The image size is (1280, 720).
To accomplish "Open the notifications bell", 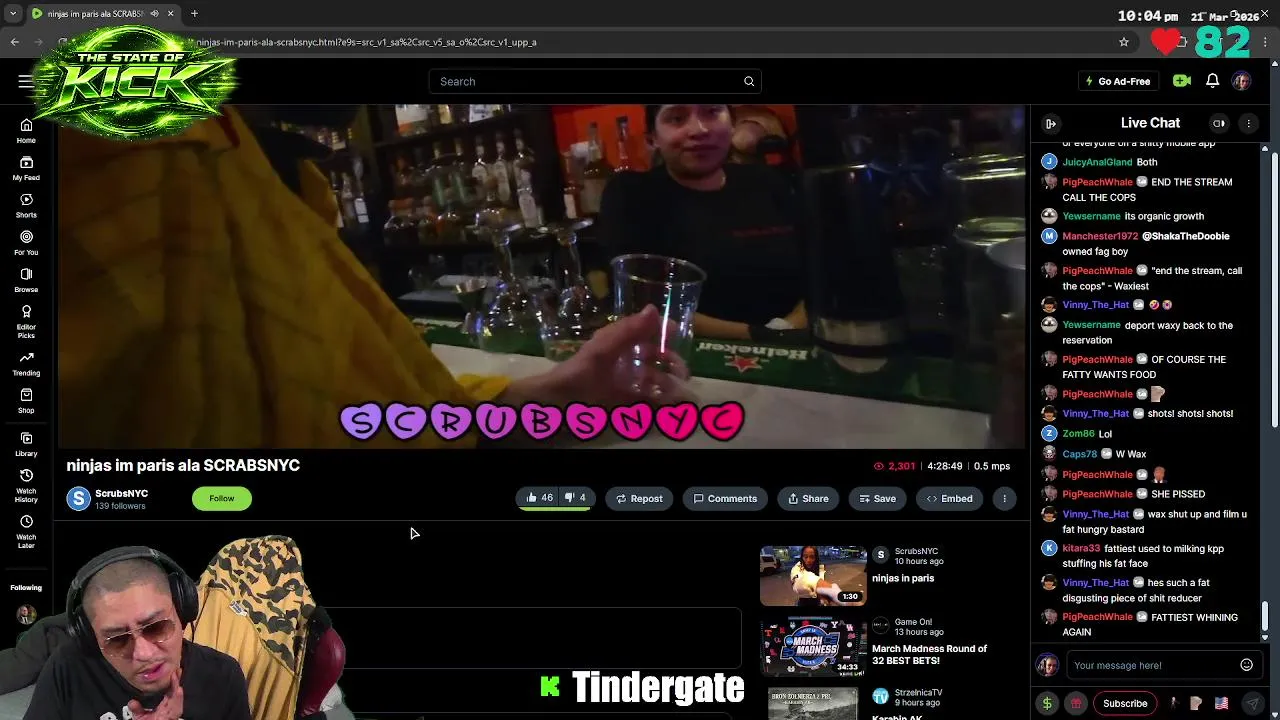I will [x=1212, y=81].
